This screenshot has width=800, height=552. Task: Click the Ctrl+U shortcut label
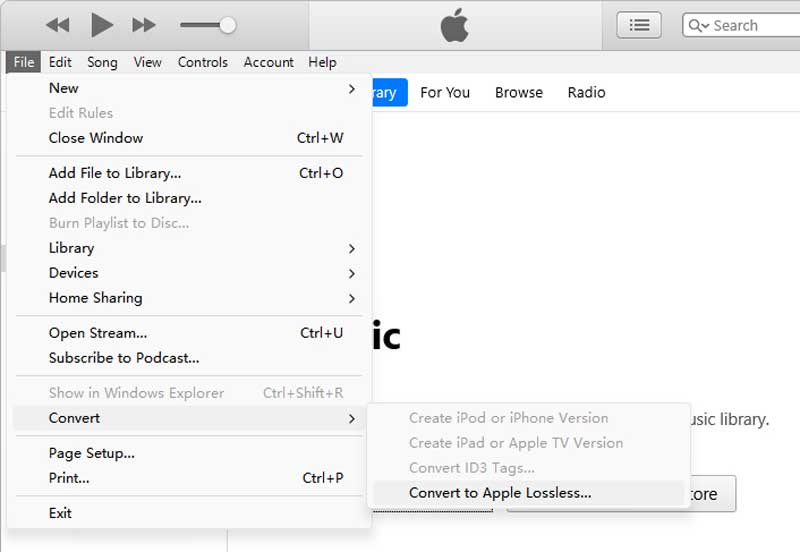321,333
